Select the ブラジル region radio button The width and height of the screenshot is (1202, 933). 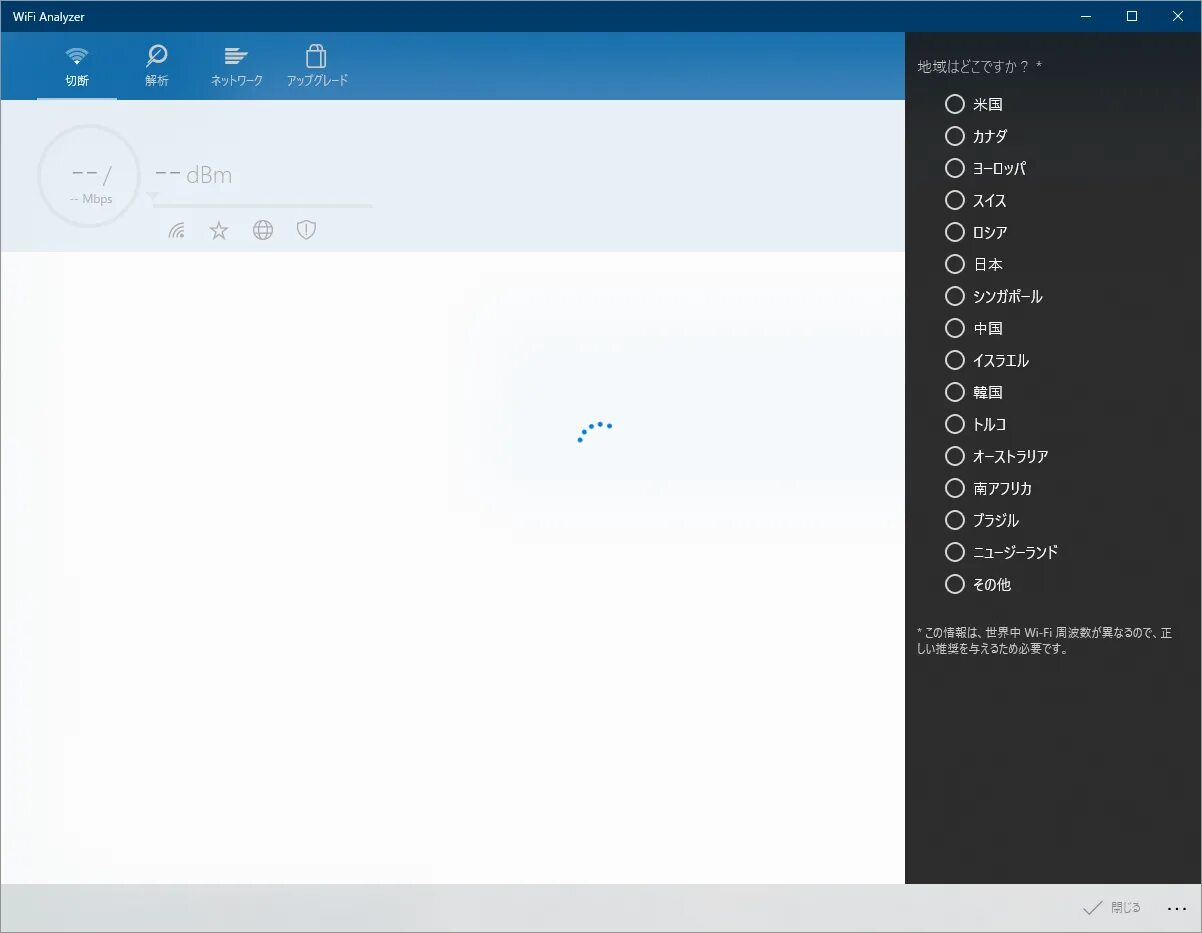point(955,520)
